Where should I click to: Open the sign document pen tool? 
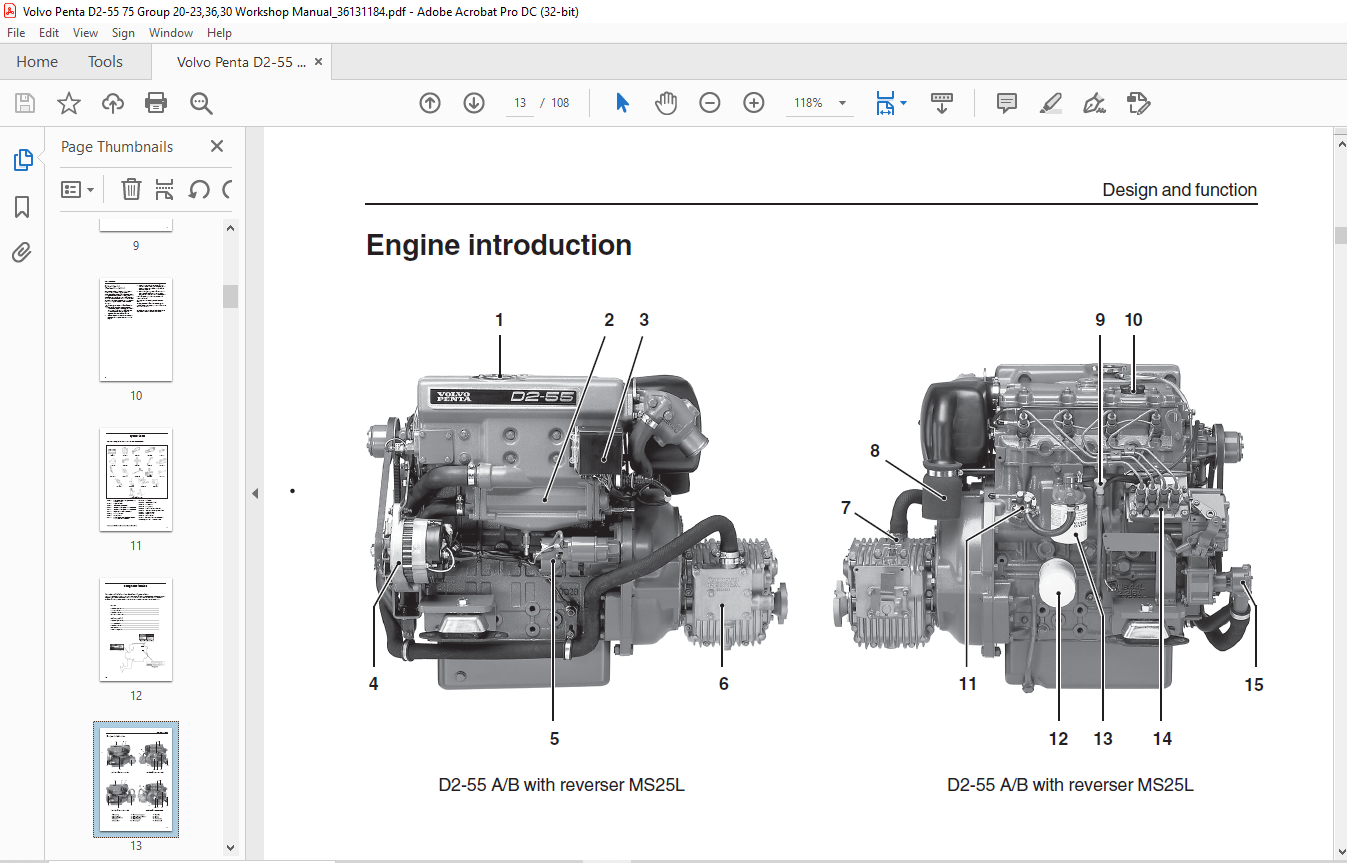pyautogui.click(x=1095, y=103)
